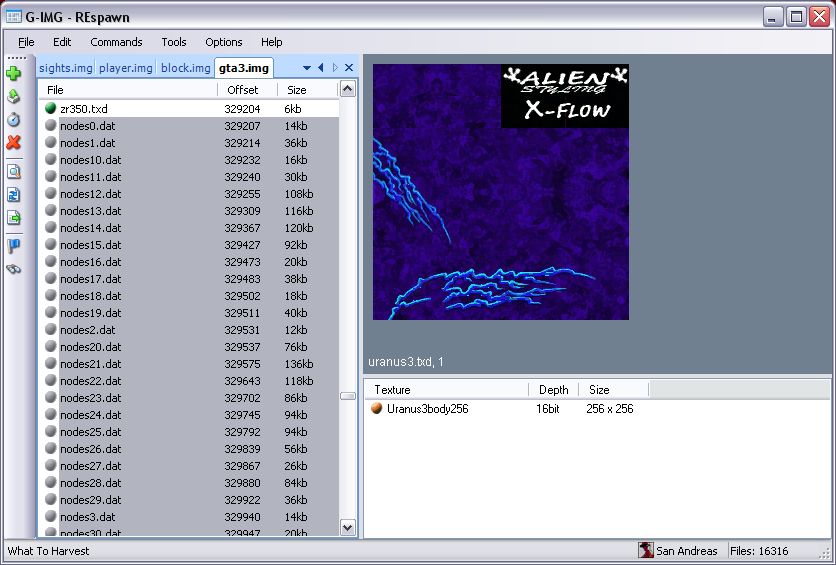
Task: Select nodes10.dat in the file list
Action: [189, 159]
